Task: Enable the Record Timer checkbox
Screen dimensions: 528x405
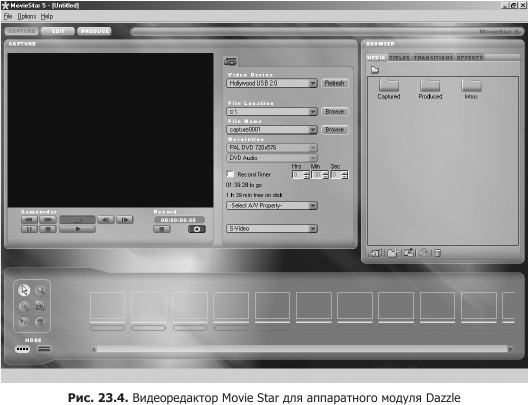Action: tap(230, 174)
